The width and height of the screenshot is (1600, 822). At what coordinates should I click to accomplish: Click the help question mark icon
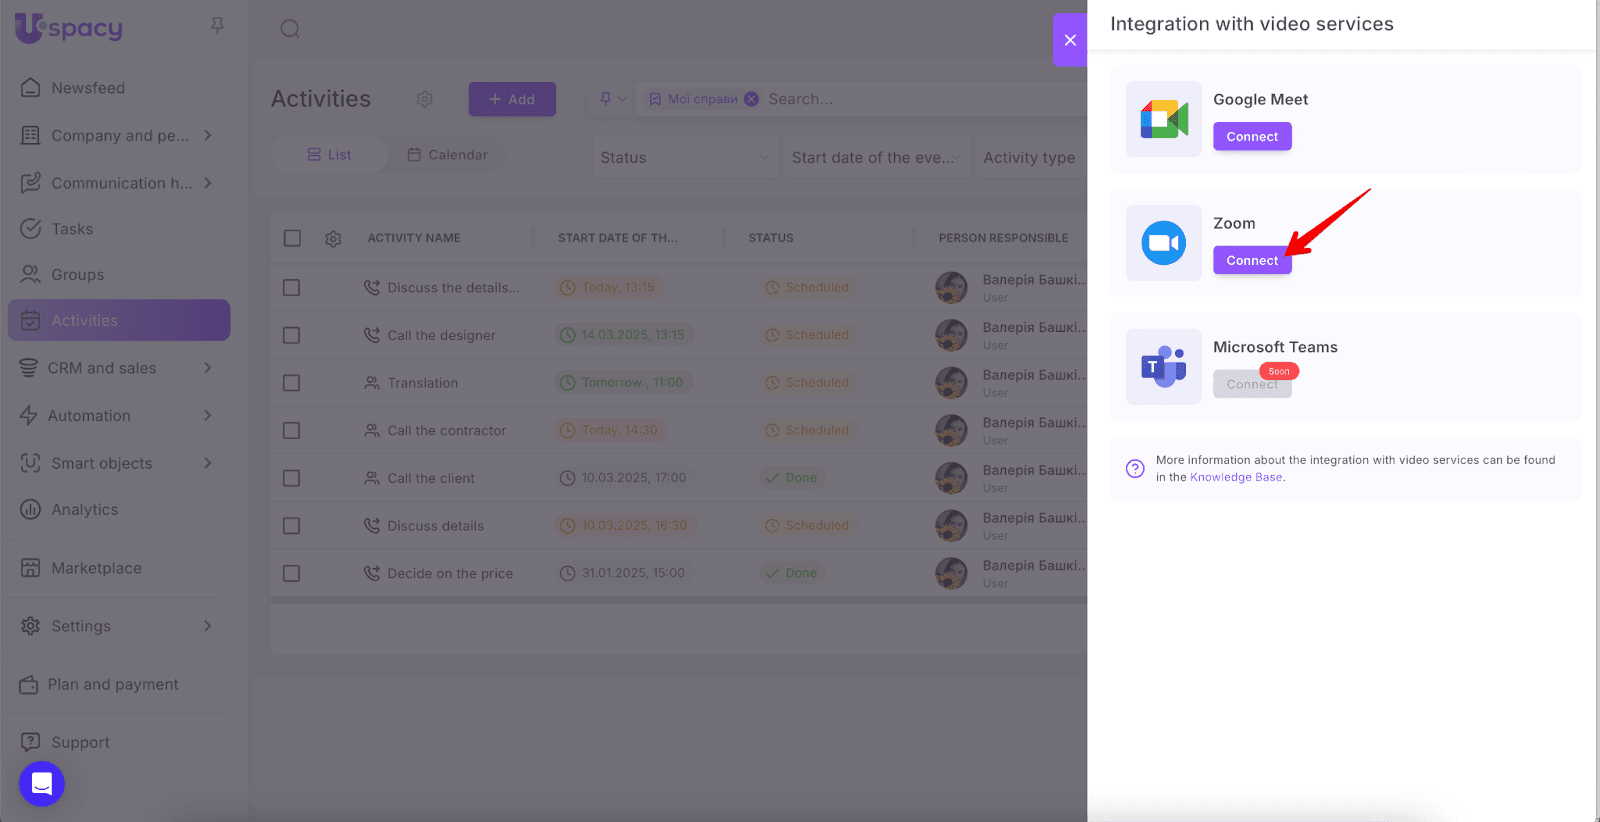click(1135, 468)
